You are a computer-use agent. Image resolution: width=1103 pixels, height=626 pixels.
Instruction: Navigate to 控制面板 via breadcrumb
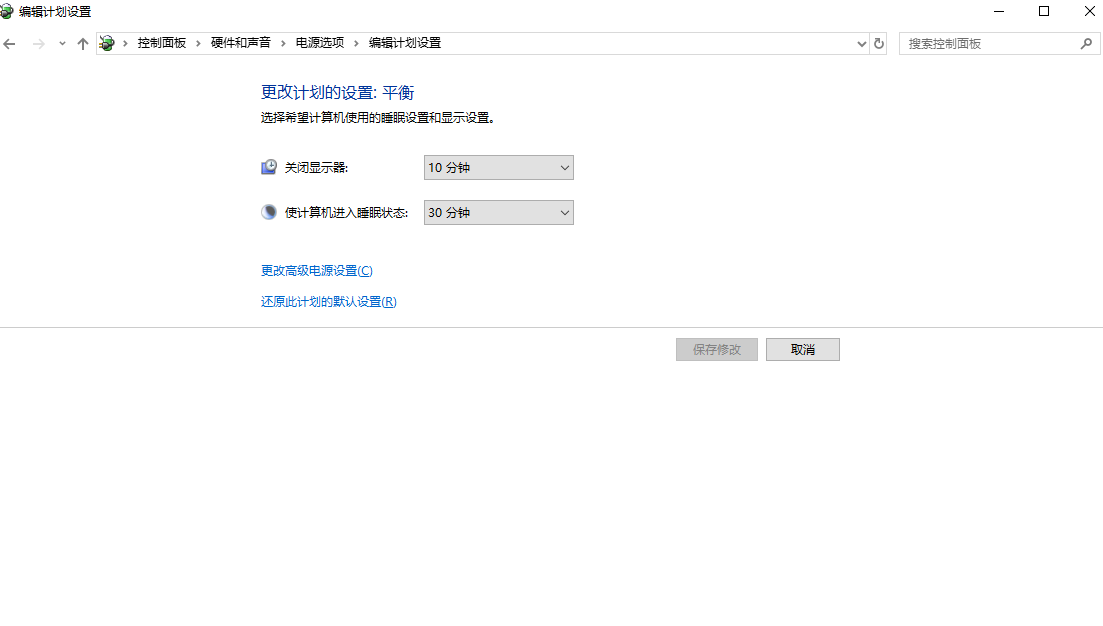pos(162,43)
